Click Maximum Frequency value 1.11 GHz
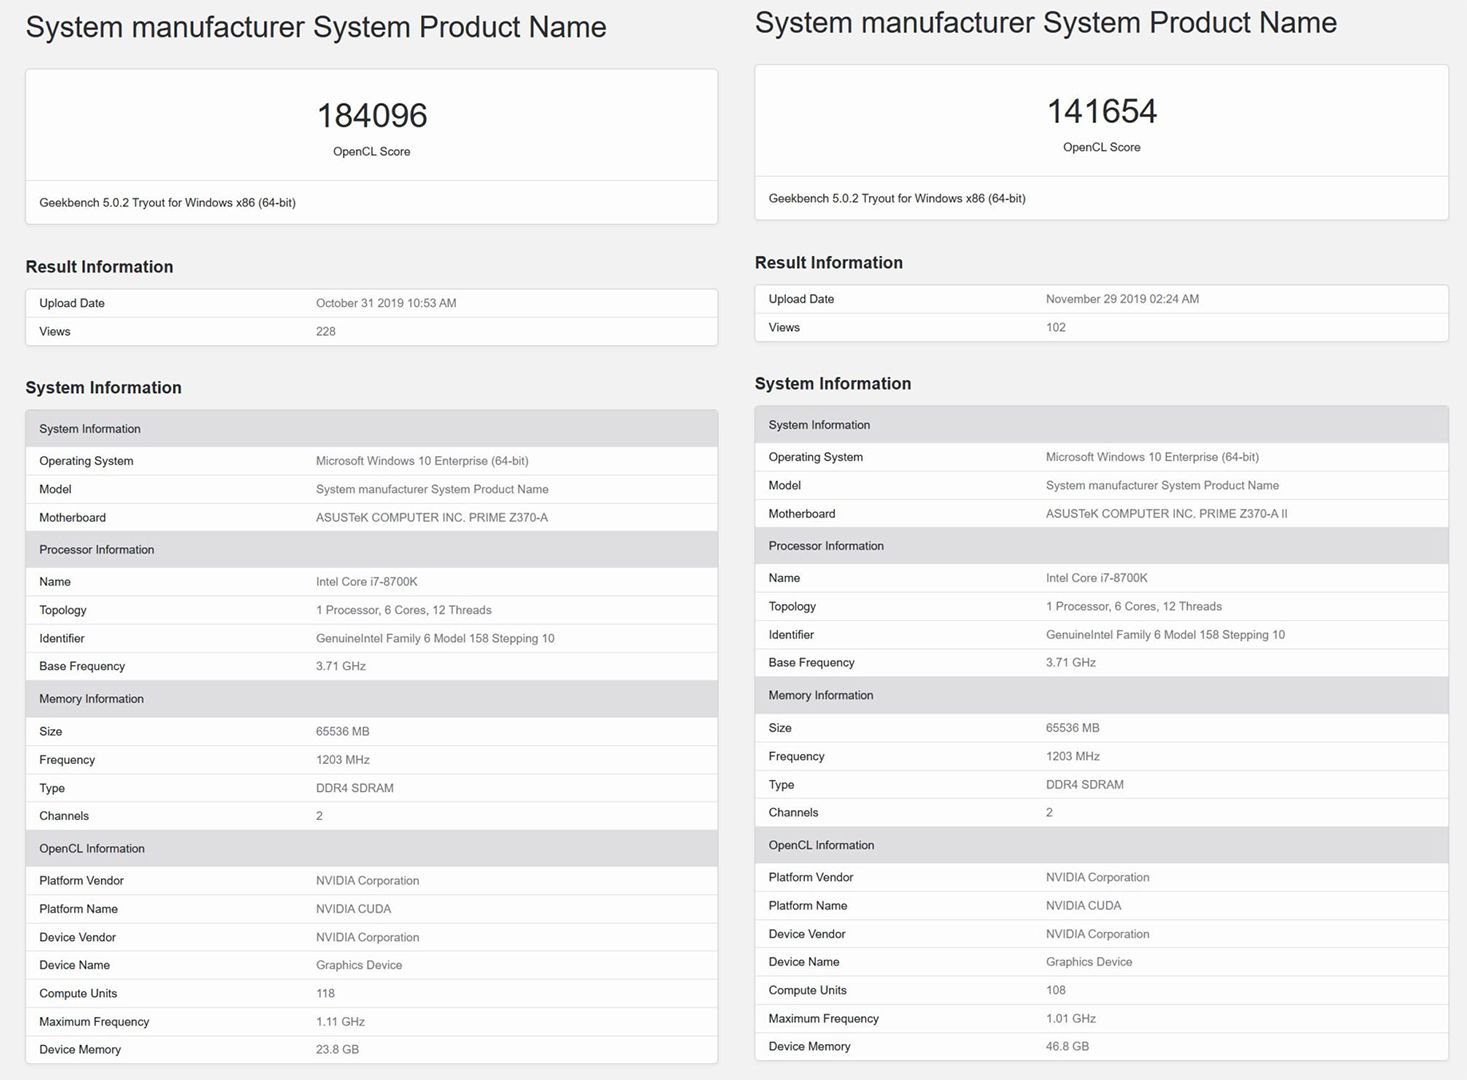This screenshot has height=1080, width=1467. pyautogui.click(x=340, y=1021)
